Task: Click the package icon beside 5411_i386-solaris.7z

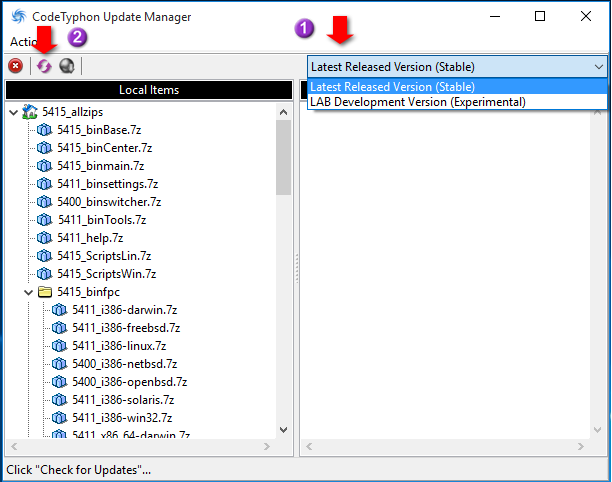Action: click(x=59, y=400)
